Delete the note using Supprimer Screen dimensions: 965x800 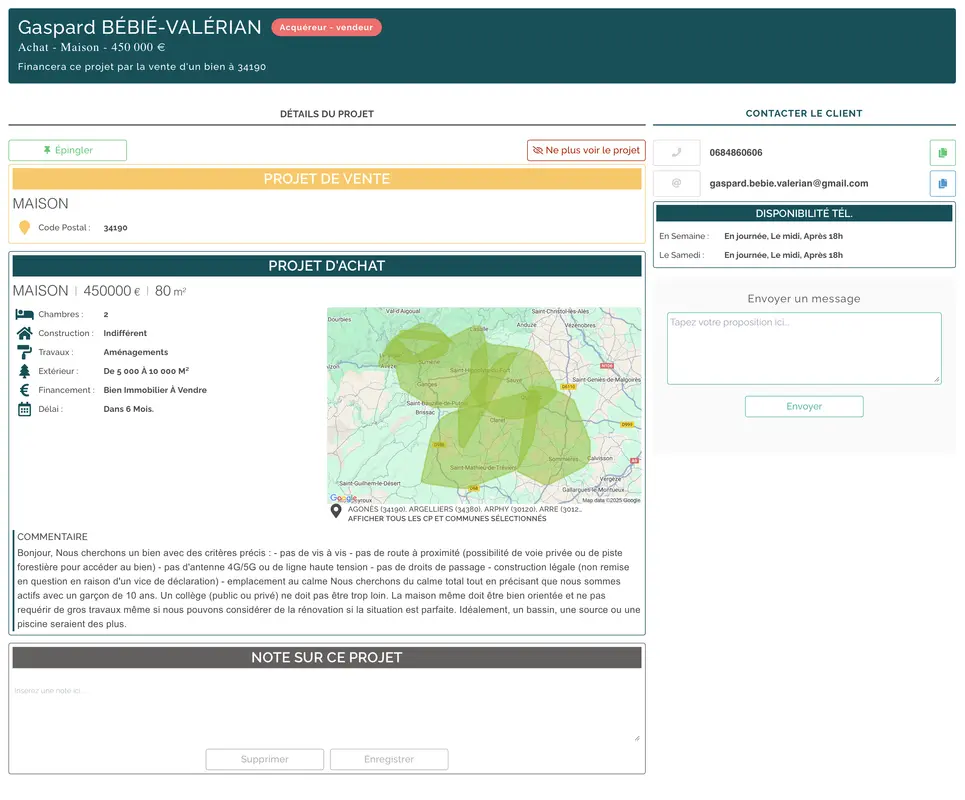(264, 759)
